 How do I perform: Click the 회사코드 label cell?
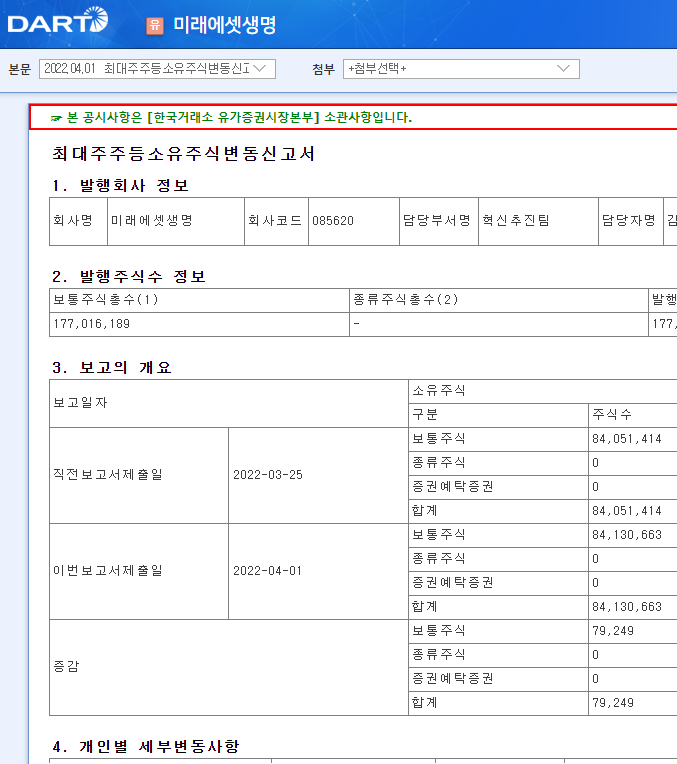tap(276, 221)
